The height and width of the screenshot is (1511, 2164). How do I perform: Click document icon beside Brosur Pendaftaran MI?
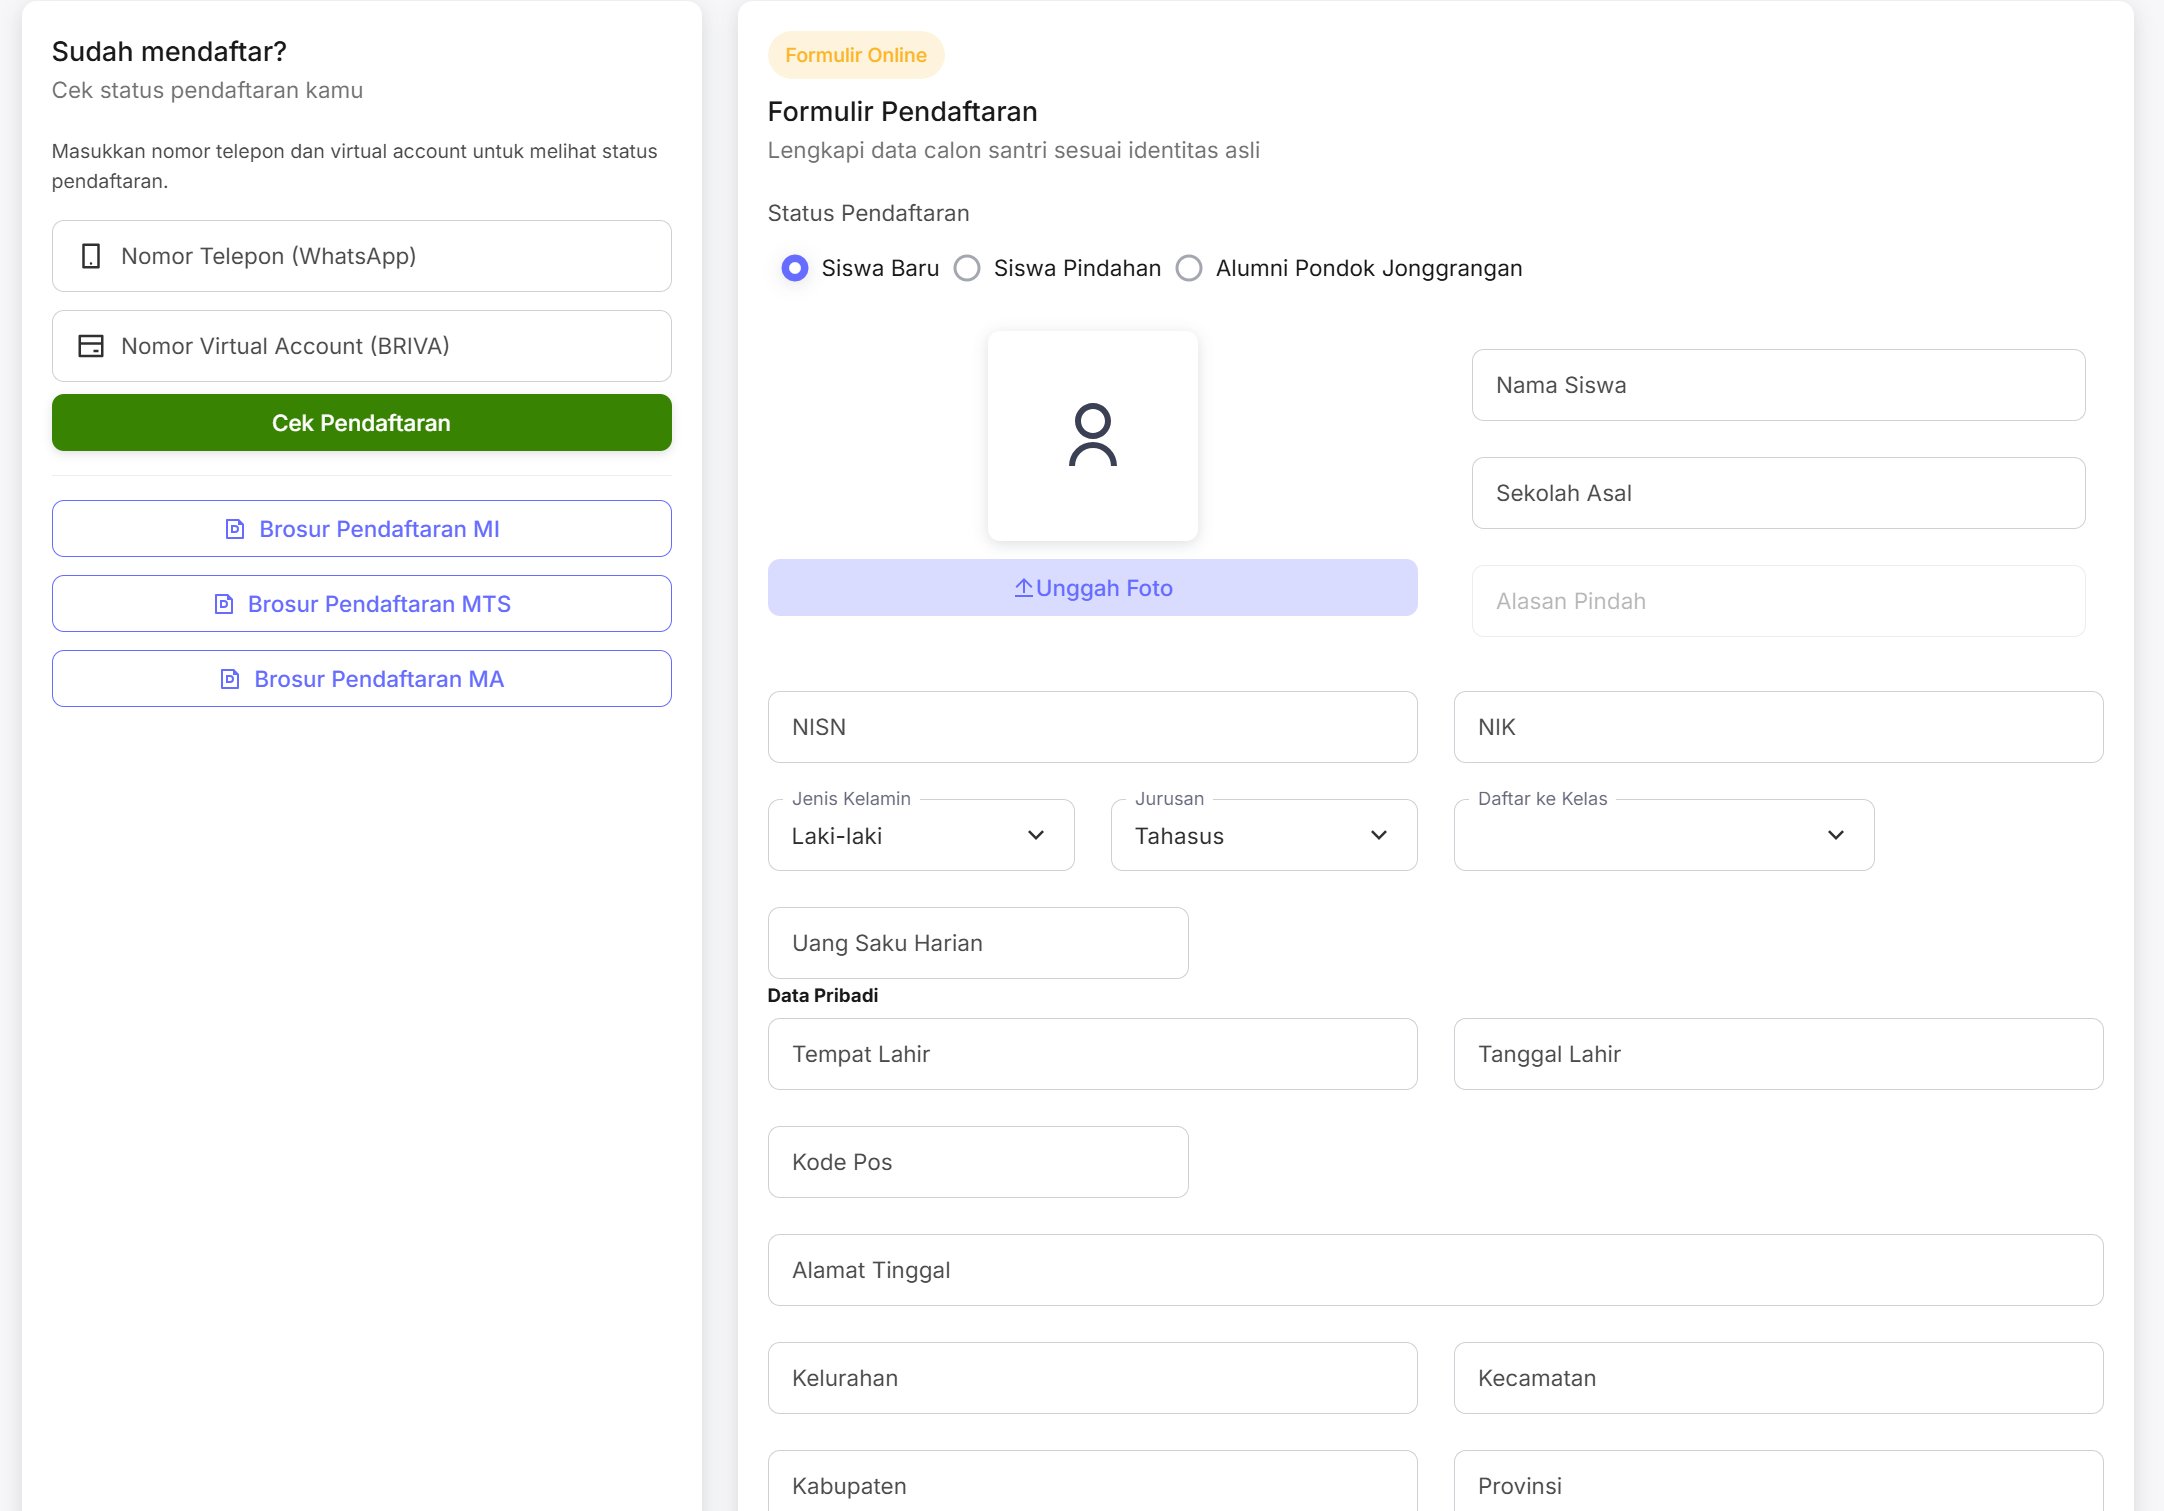click(235, 529)
